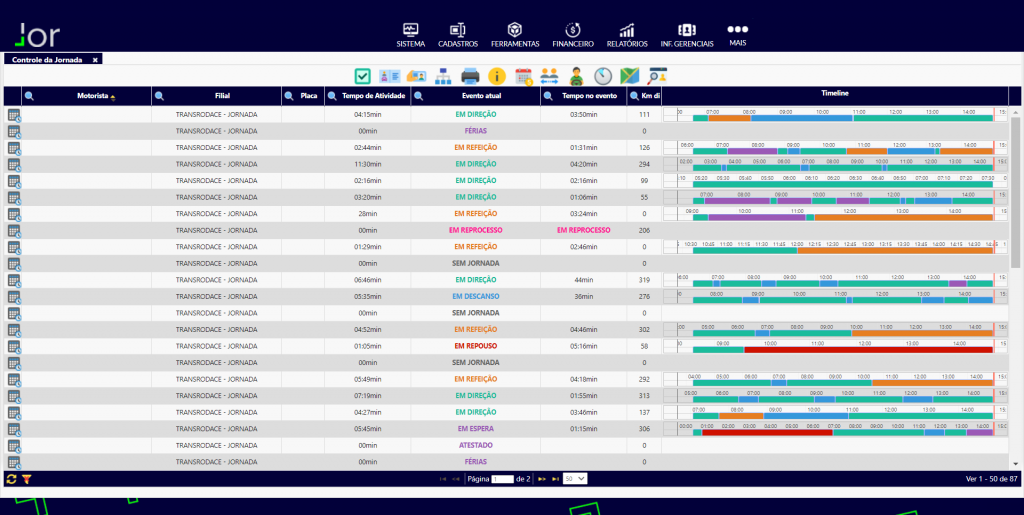The height and width of the screenshot is (515, 1024).
Task: Click the page number input field
Action: tap(503, 479)
